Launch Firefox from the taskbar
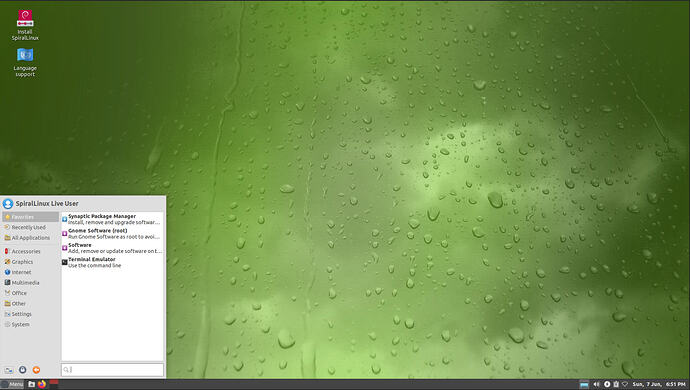690x390 pixels. 42,384
